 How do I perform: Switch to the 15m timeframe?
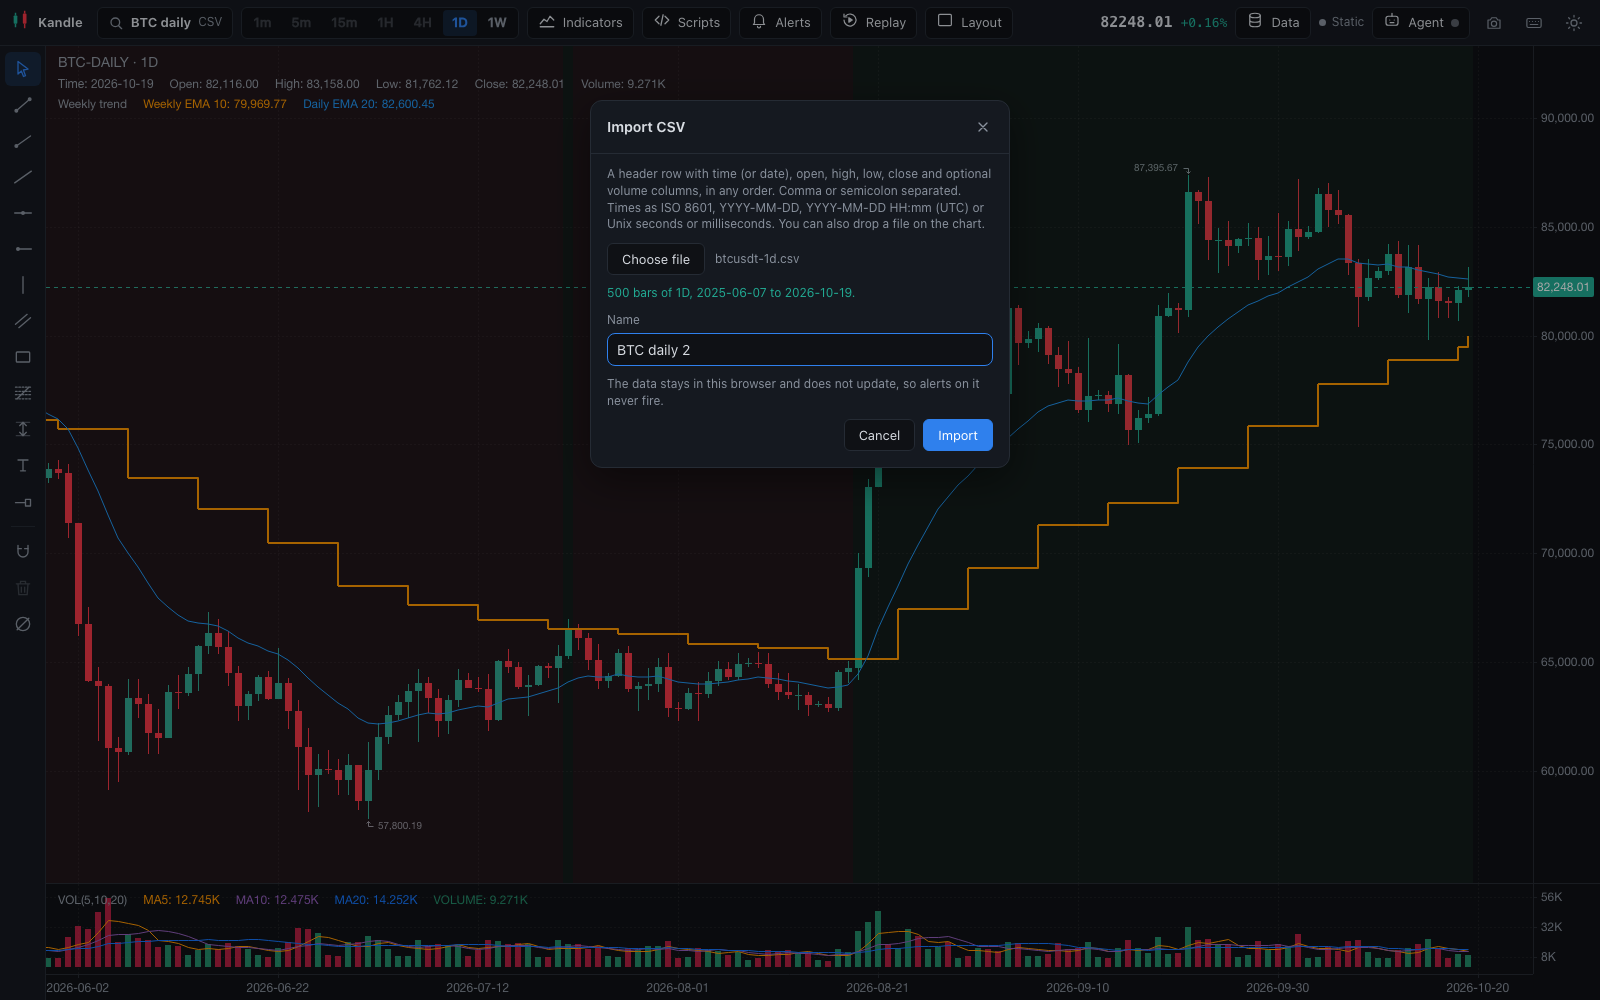[x=344, y=22]
